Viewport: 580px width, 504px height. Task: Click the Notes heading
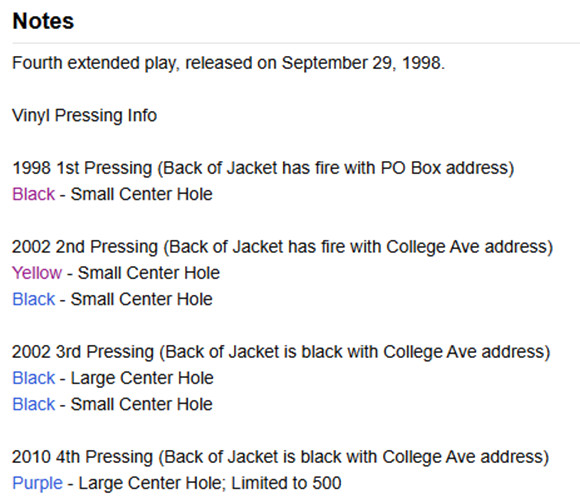click(43, 21)
